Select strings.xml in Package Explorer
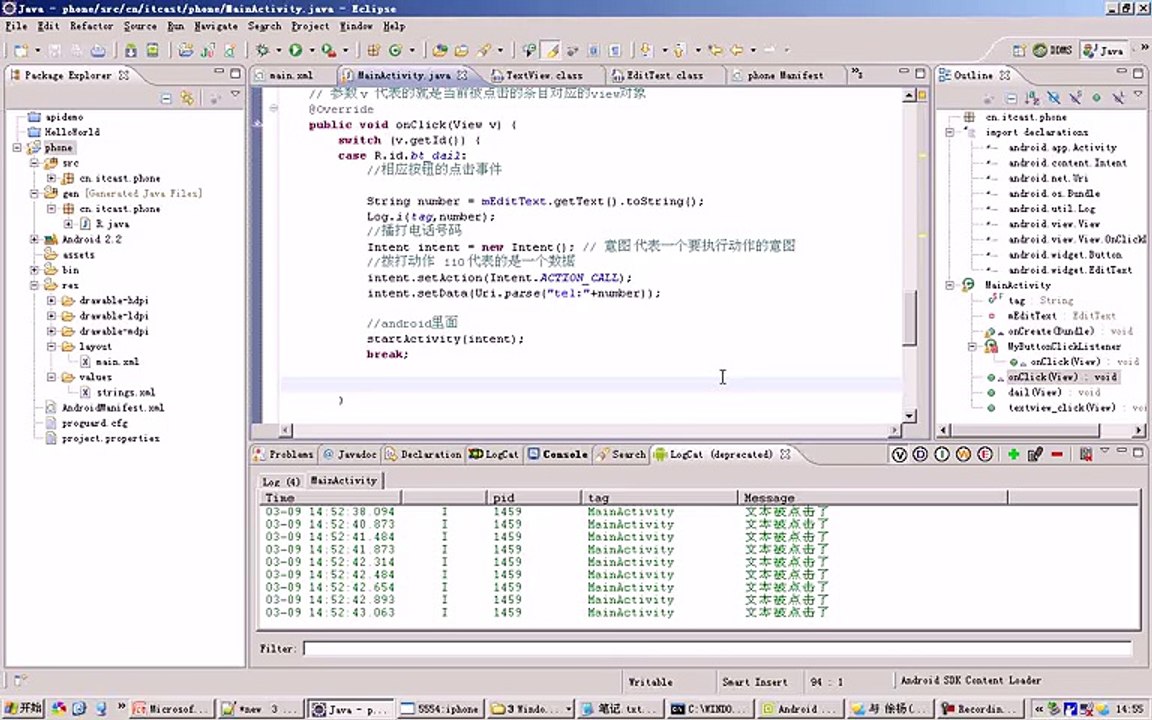Screen dimensions: 1152x720 pyautogui.click(x=118, y=392)
